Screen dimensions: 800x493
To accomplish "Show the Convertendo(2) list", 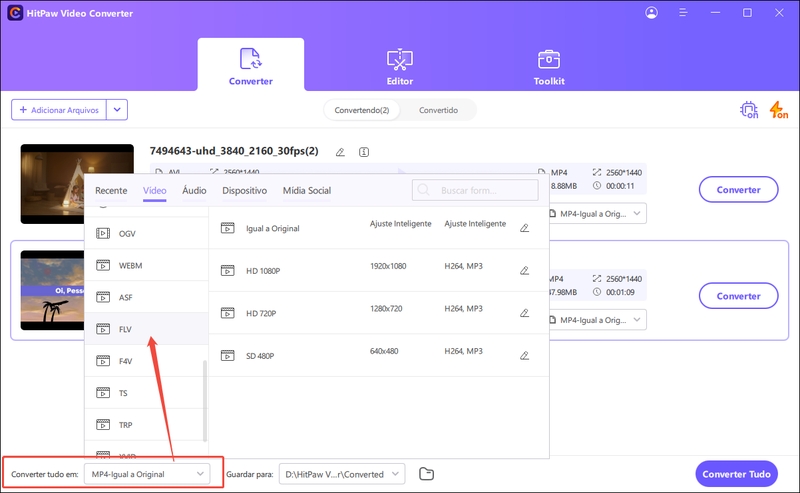I will click(x=362, y=110).
